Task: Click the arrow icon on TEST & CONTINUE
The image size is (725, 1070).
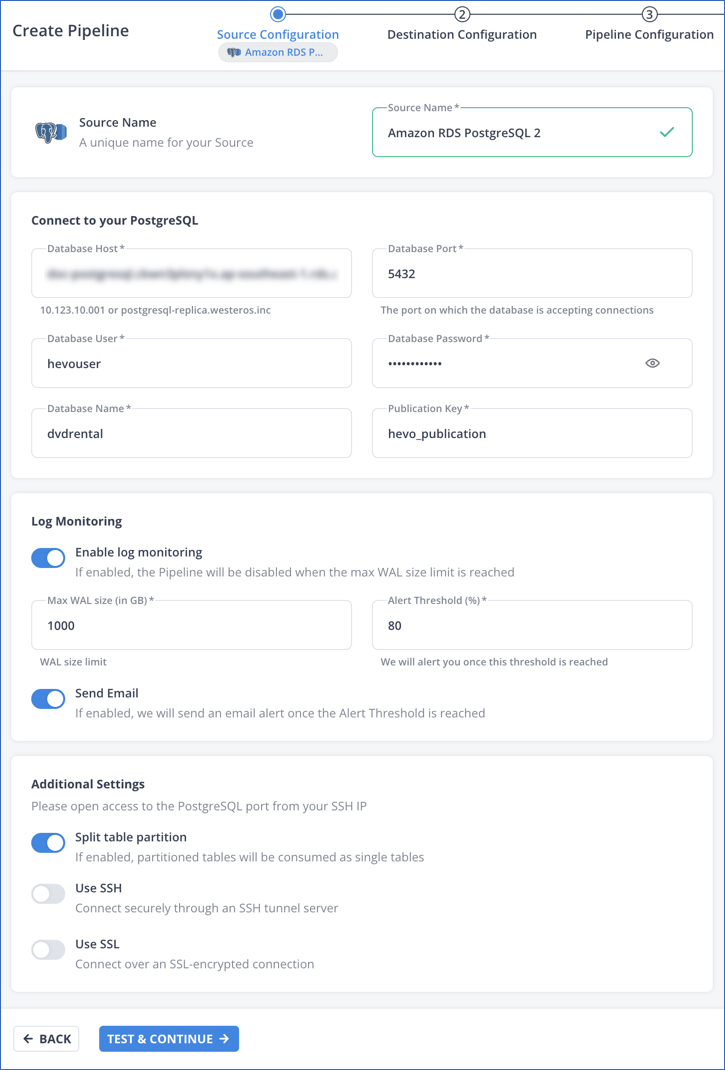Action: point(224,1038)
